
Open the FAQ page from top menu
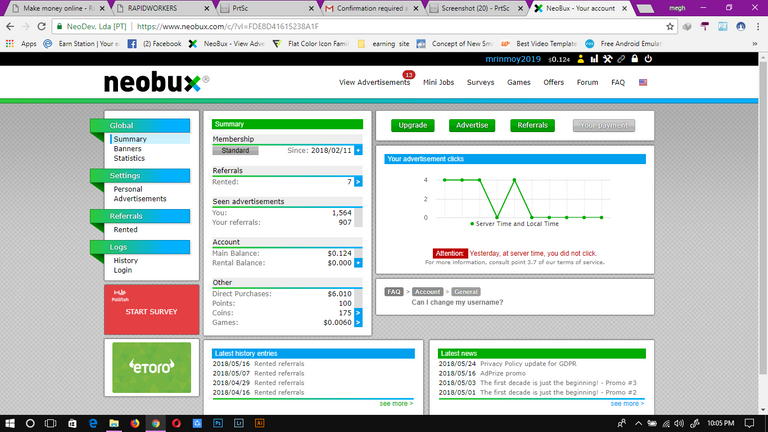click(618, 82)
